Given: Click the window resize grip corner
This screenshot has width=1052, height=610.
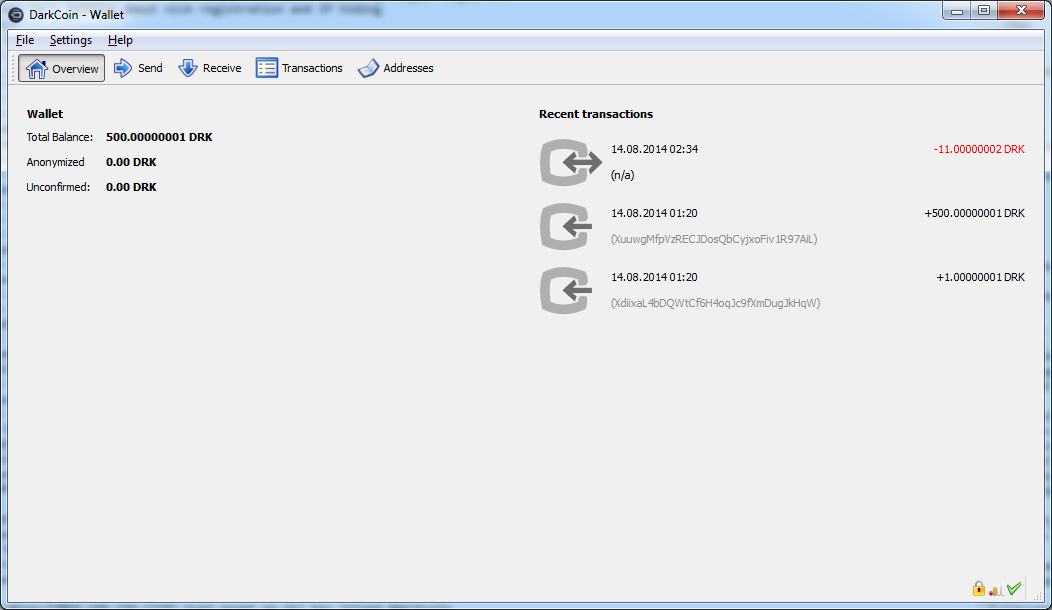Looking at the screenshot, I should (x=1038, y=595).
